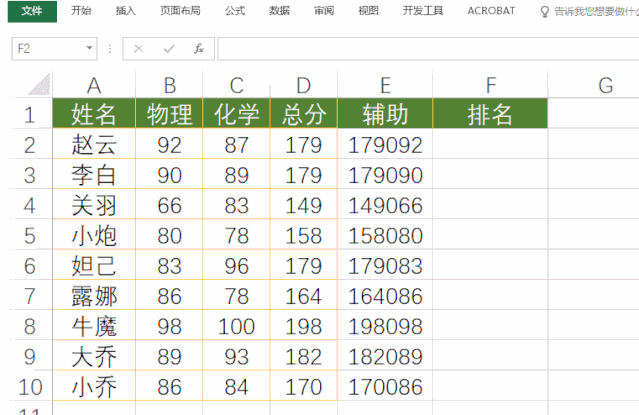
Task: Select column E header
Action: coord(385,85)
